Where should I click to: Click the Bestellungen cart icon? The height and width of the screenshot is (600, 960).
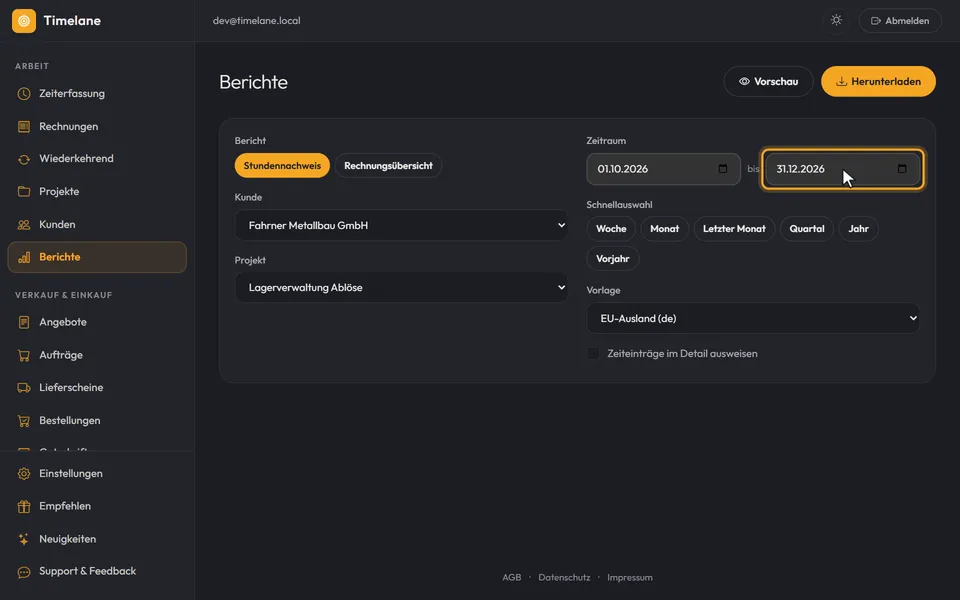coord(24,421)
